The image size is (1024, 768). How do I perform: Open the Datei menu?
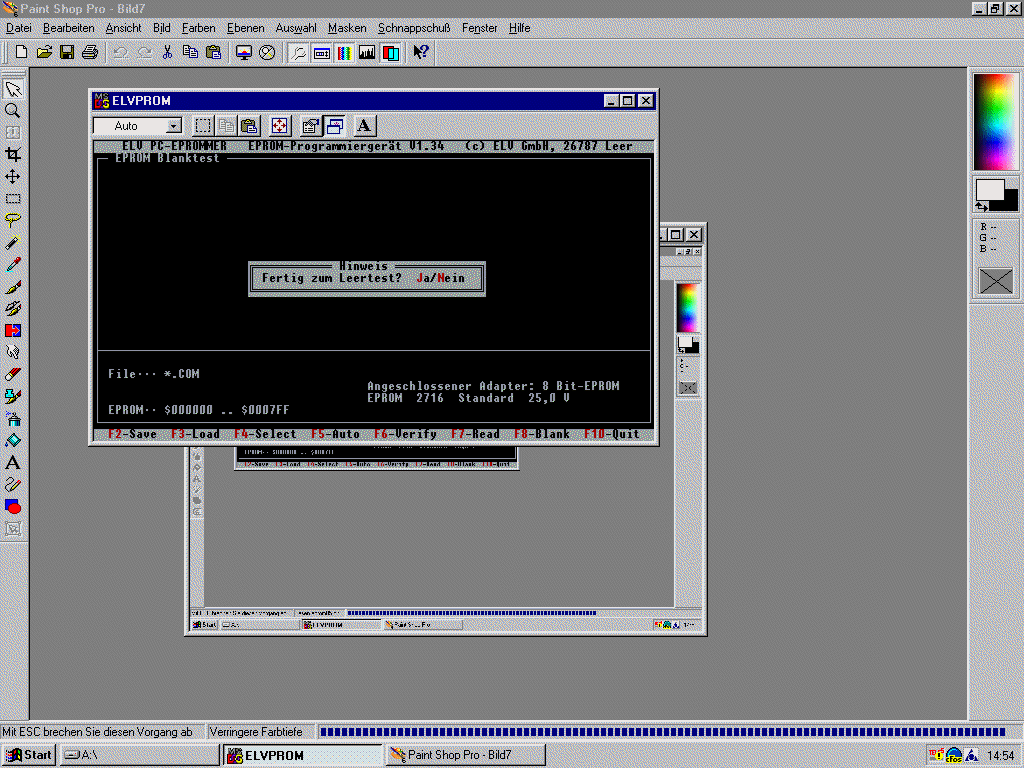tap(19, 28)
